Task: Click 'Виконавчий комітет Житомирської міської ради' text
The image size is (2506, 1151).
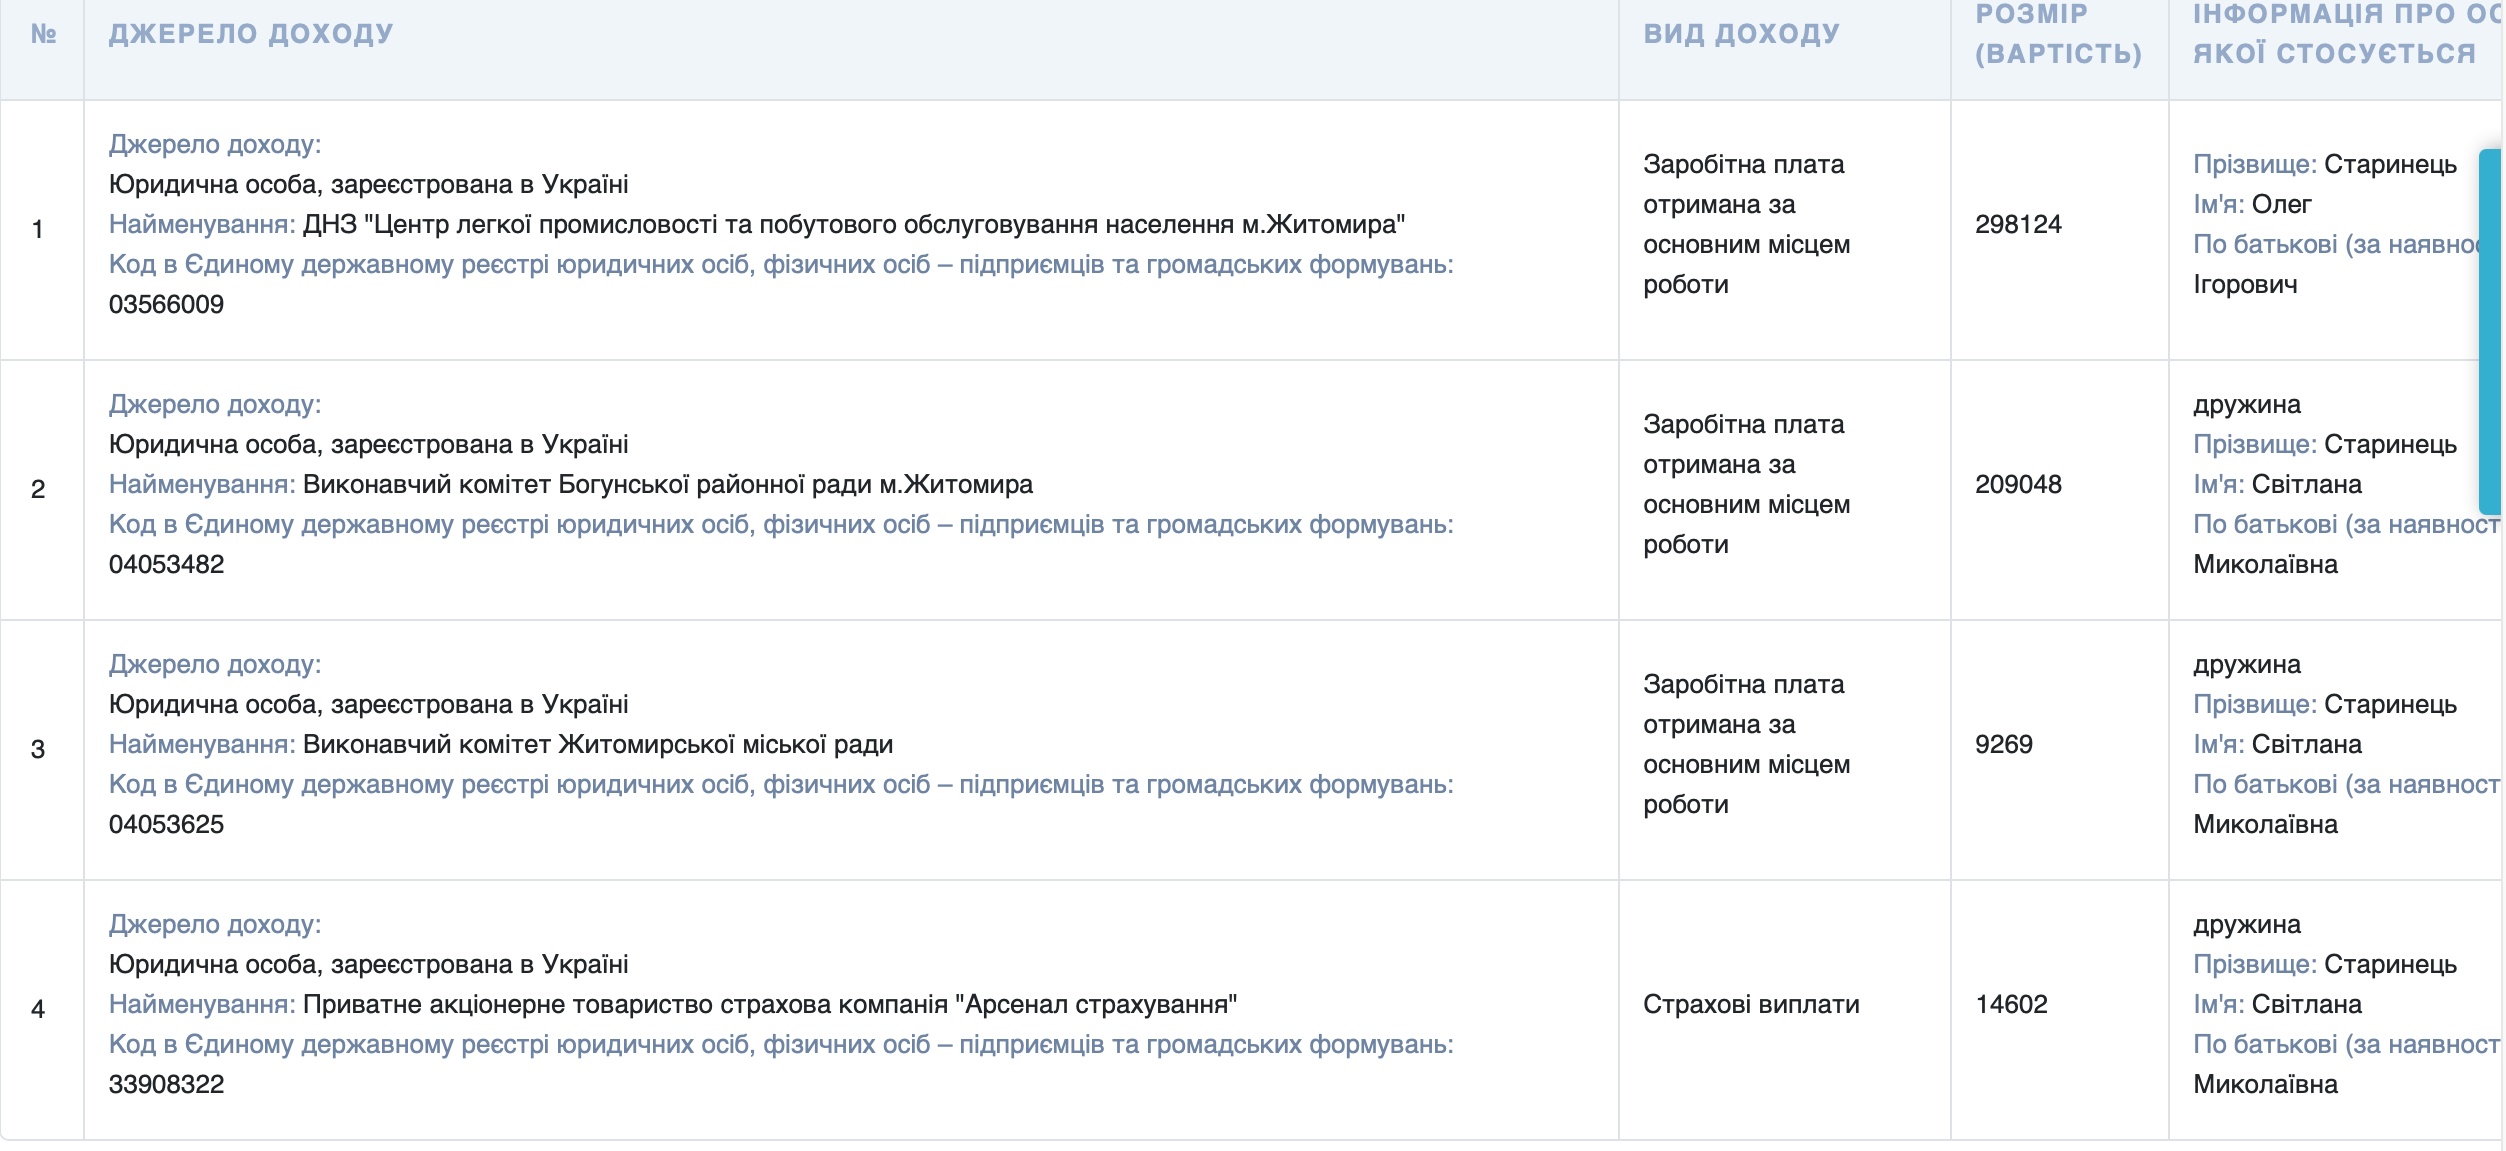Action: 597,744
